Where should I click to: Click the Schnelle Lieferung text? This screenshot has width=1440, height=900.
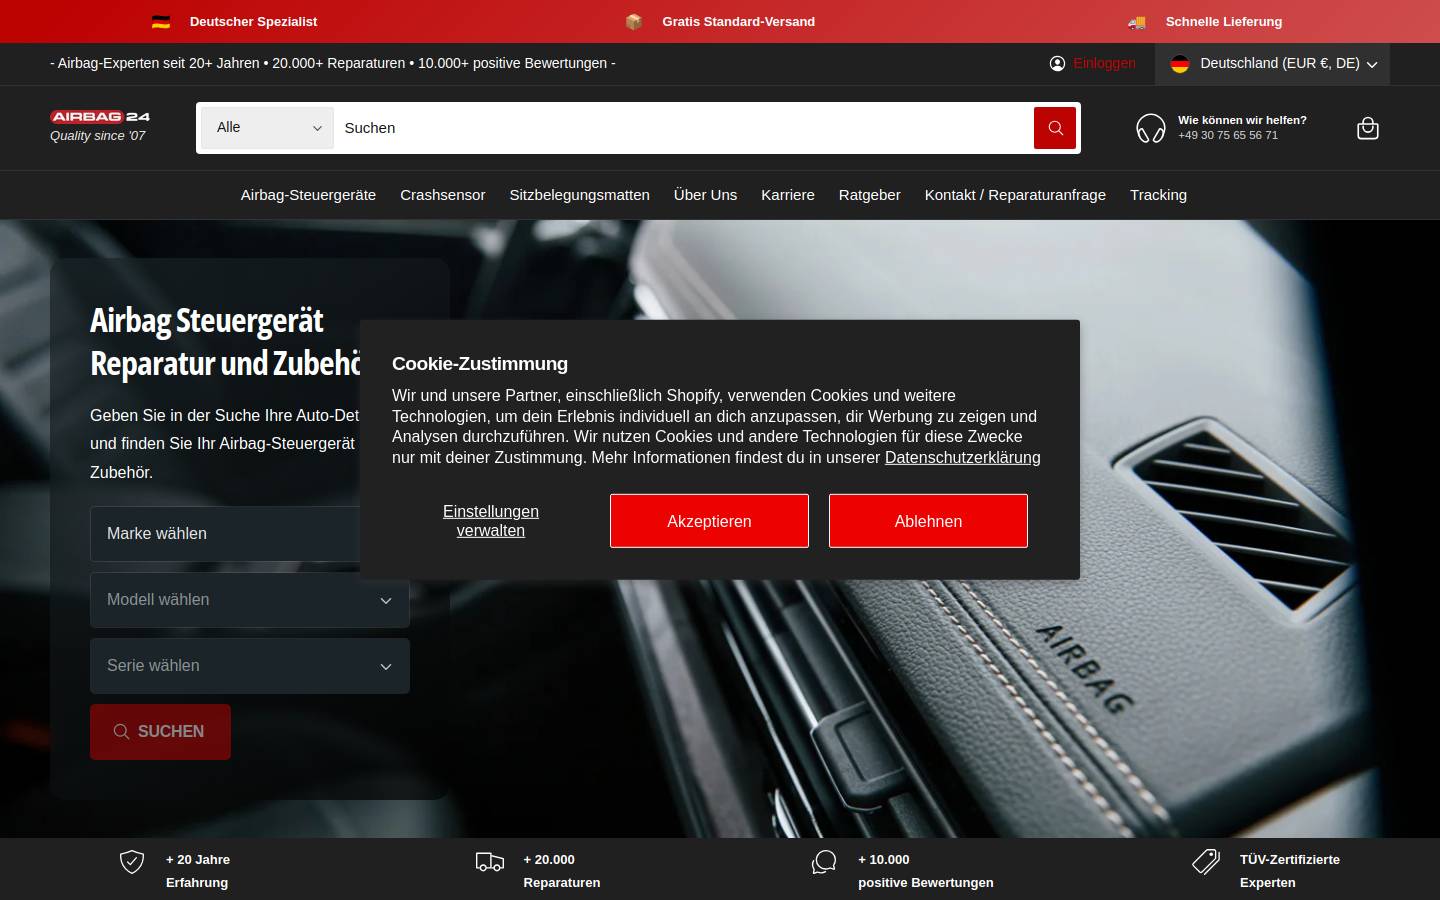(x=1224, y=21)
